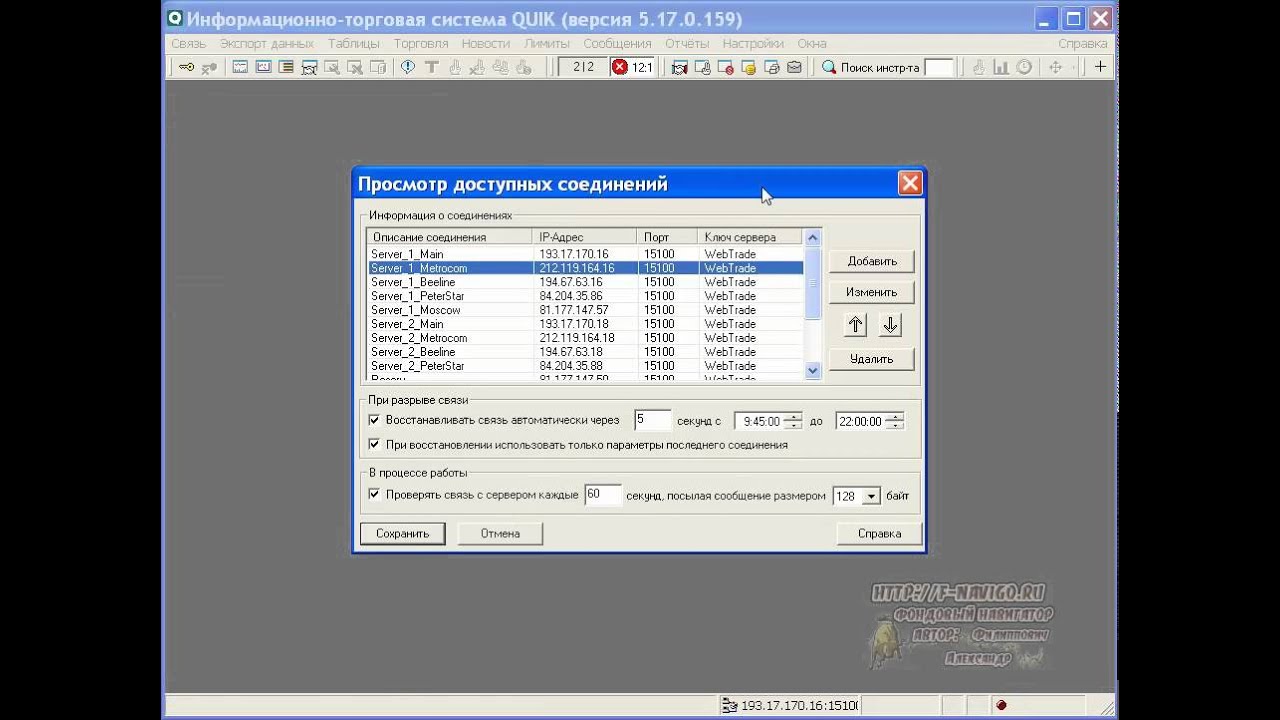Viewport: 1280px width, 720px height.
Task: Click the IP-Адрес column header
Action: click(585, 237)
